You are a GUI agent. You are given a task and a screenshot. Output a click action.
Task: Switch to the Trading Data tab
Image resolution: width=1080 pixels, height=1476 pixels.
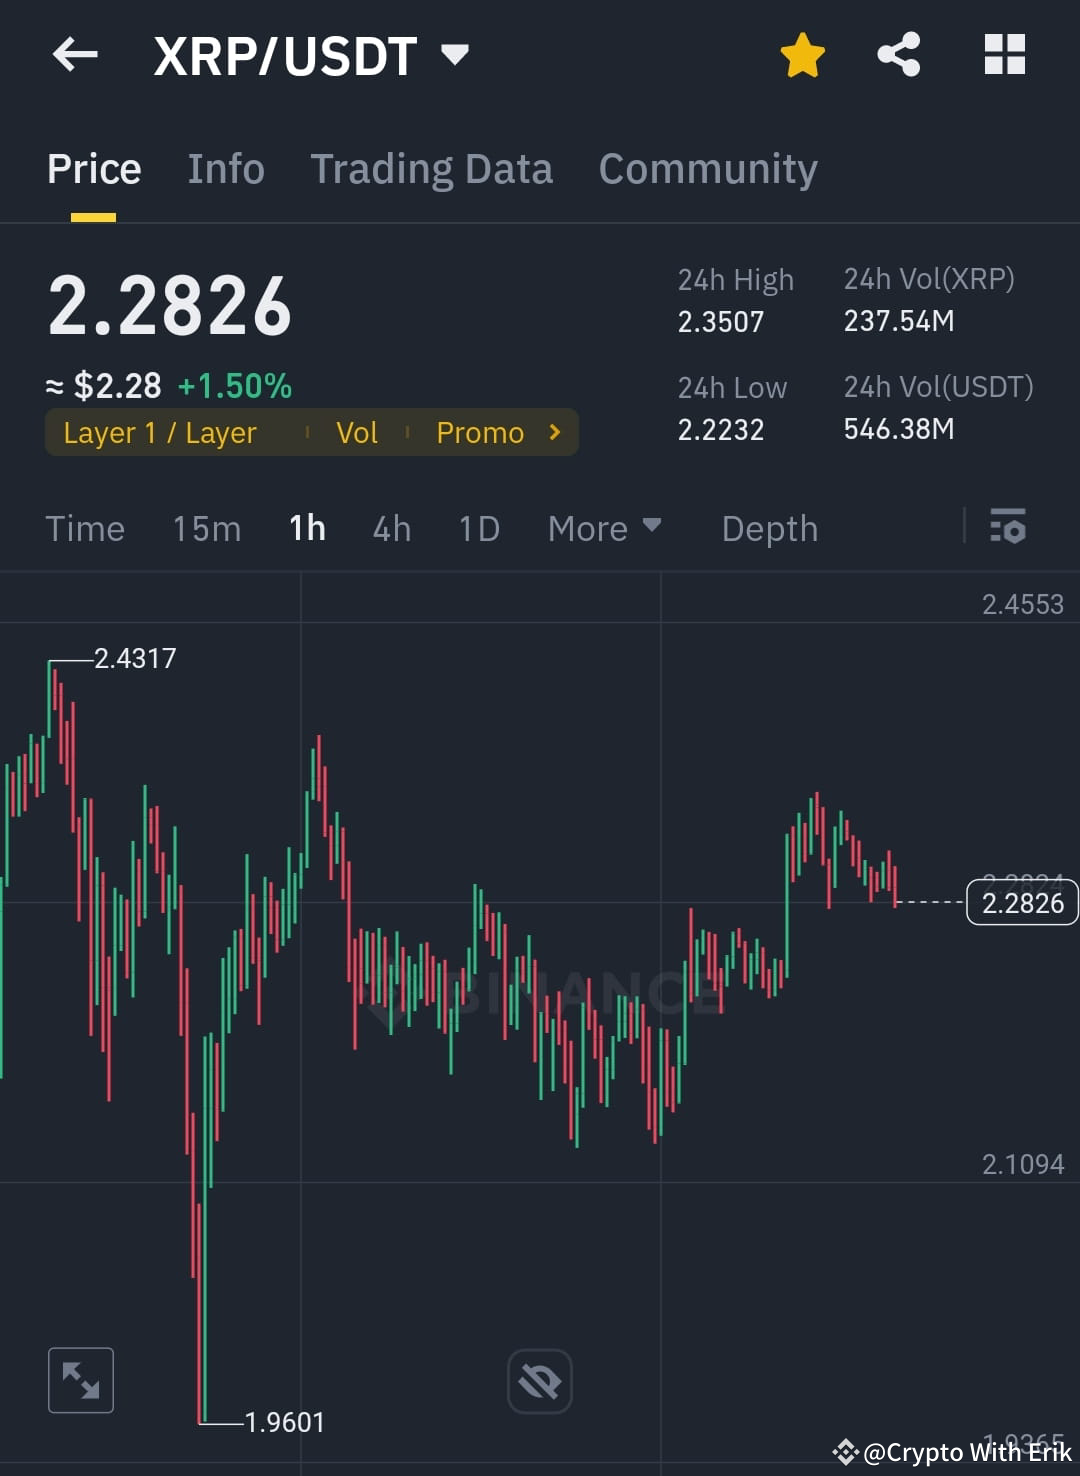(432, 168)
